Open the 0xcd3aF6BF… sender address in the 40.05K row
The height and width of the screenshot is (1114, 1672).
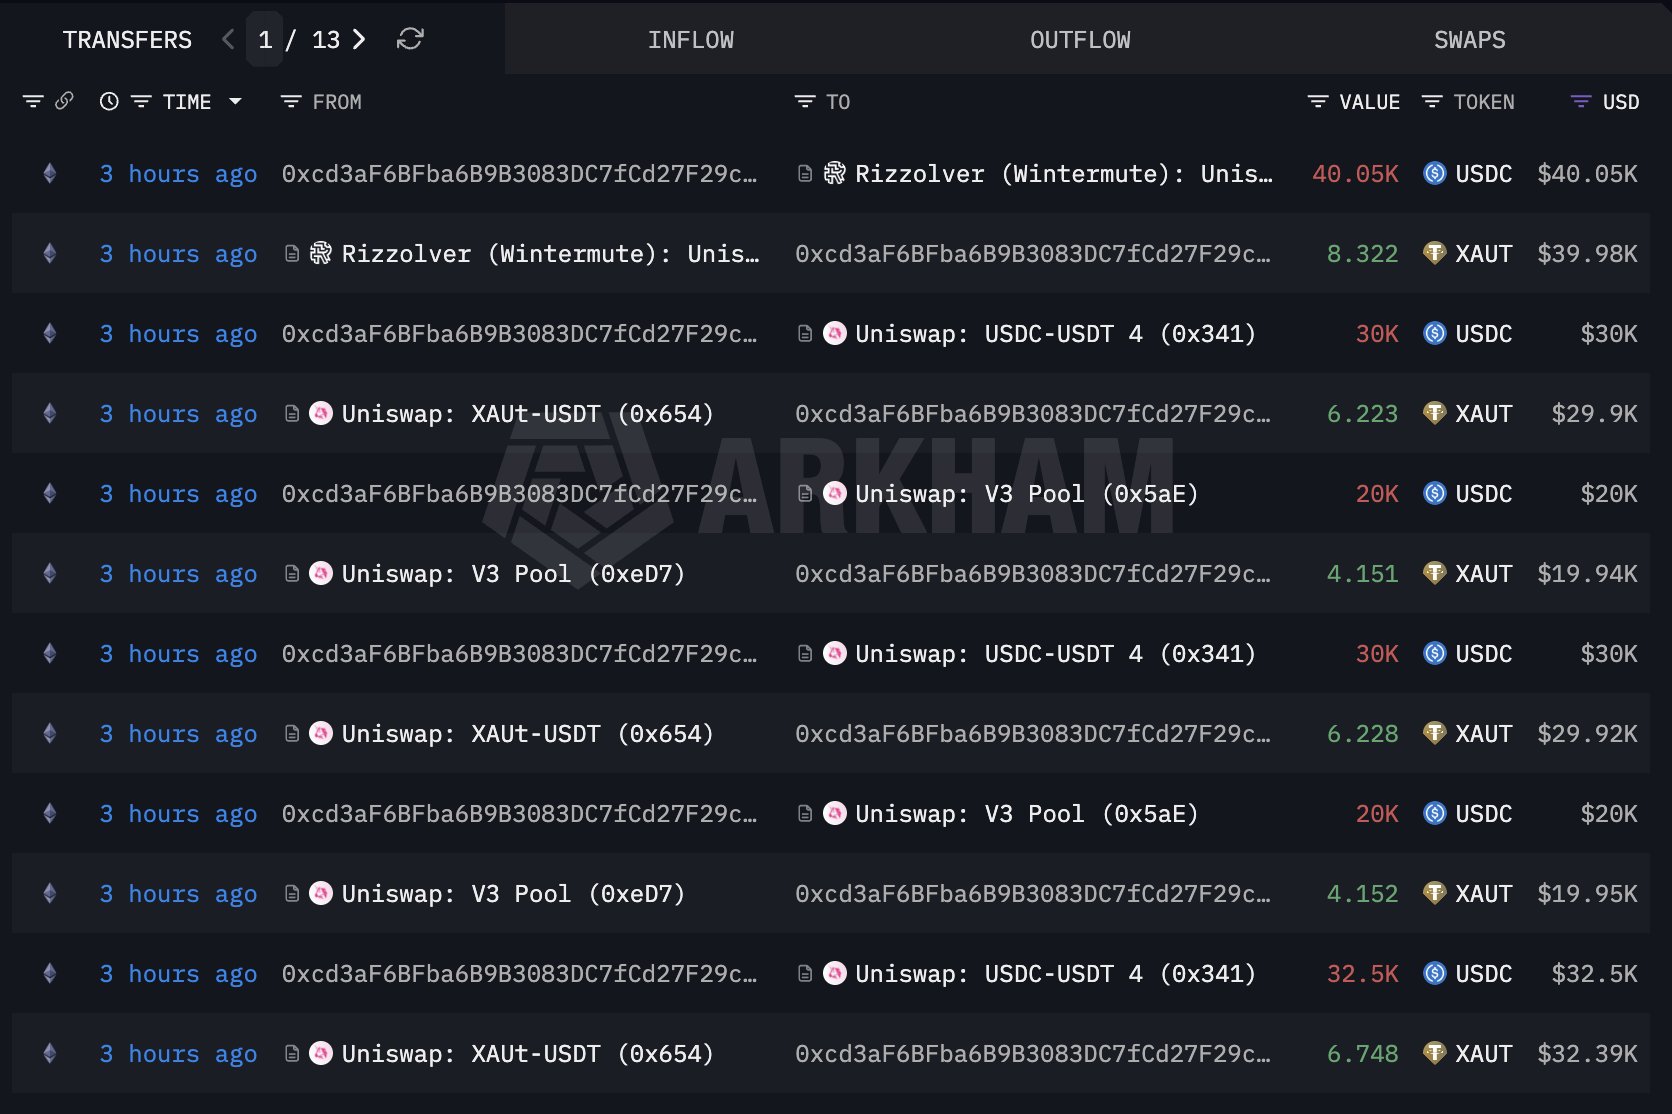519,174
